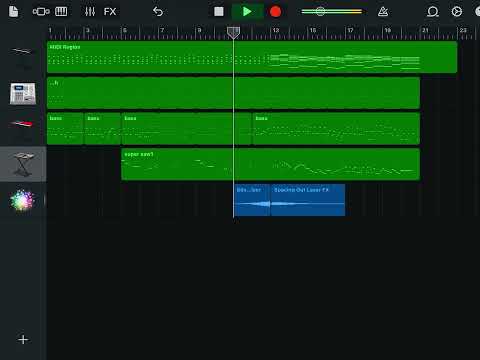Viewport: 480px width, 360px height.
Task: Select the first track's synth icon
Action: click(x=22, y=51)
